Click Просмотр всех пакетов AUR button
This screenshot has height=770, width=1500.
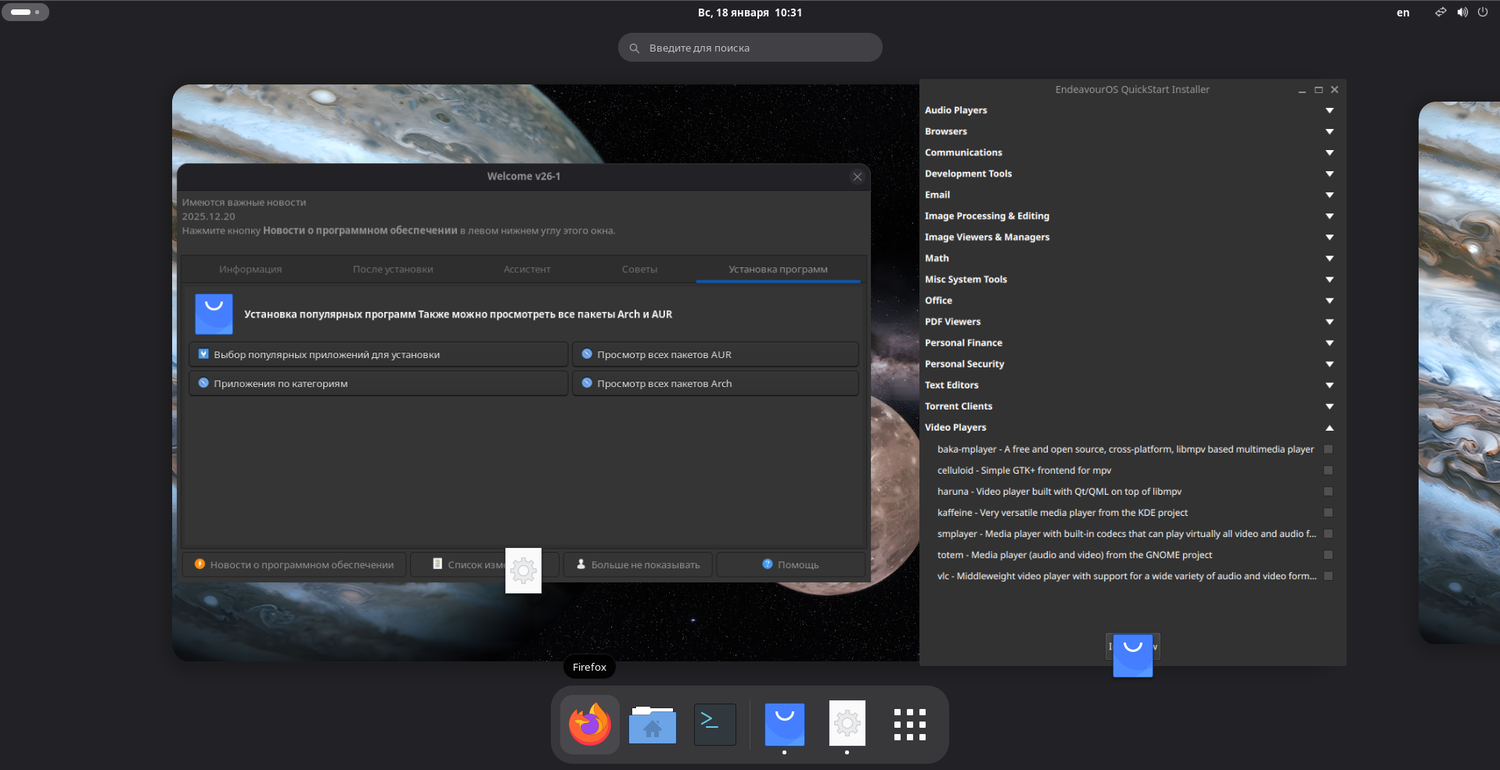click(x=714, y=355)
